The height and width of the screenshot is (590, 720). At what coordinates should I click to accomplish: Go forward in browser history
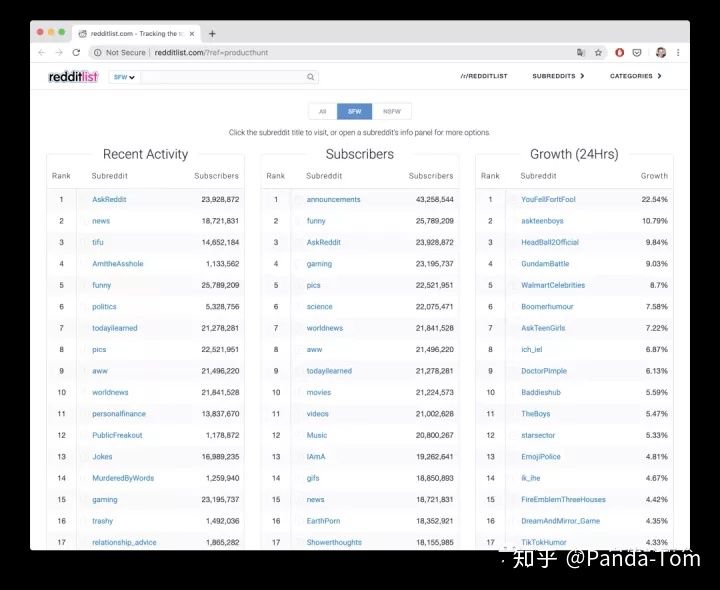[59, 53]
